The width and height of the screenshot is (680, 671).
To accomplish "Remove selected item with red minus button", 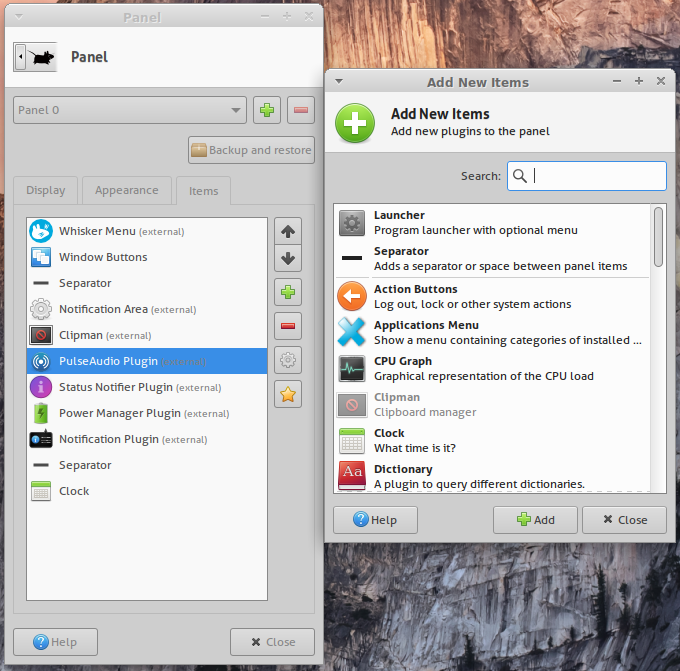I will tap(288, 326).
